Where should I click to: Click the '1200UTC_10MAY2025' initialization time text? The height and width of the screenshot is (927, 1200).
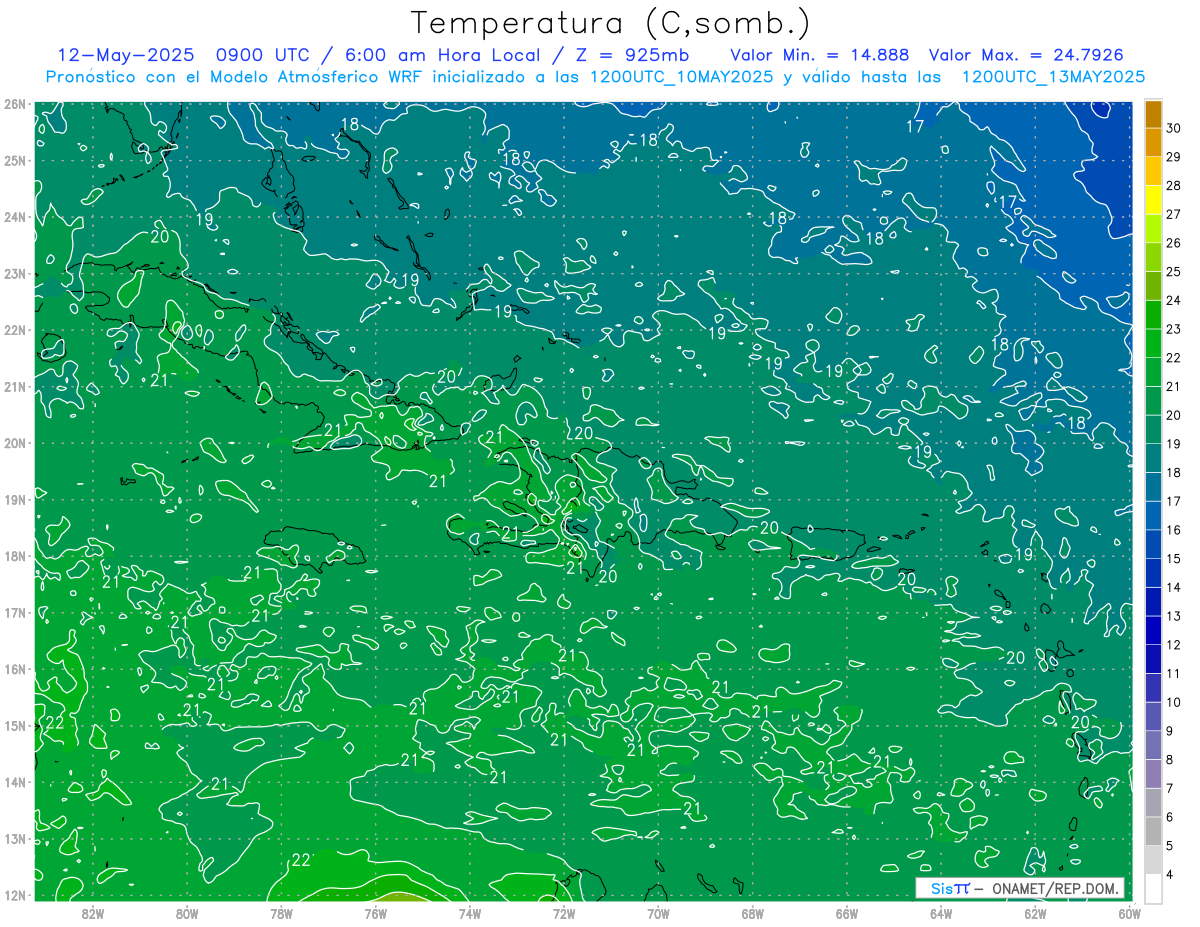pyautogui.click(x=681, y=77)
